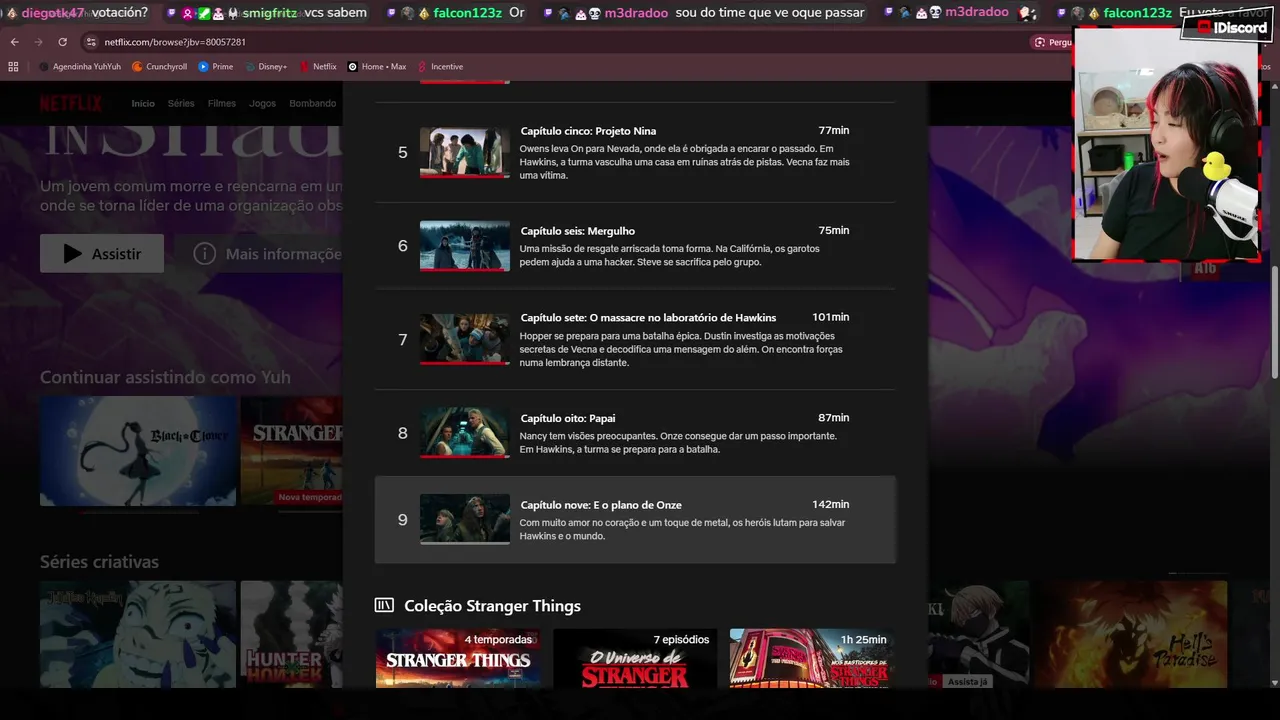1280x720 pixels.
Task: Click the 101min duration of episode 7
Action: coord(831,317)
